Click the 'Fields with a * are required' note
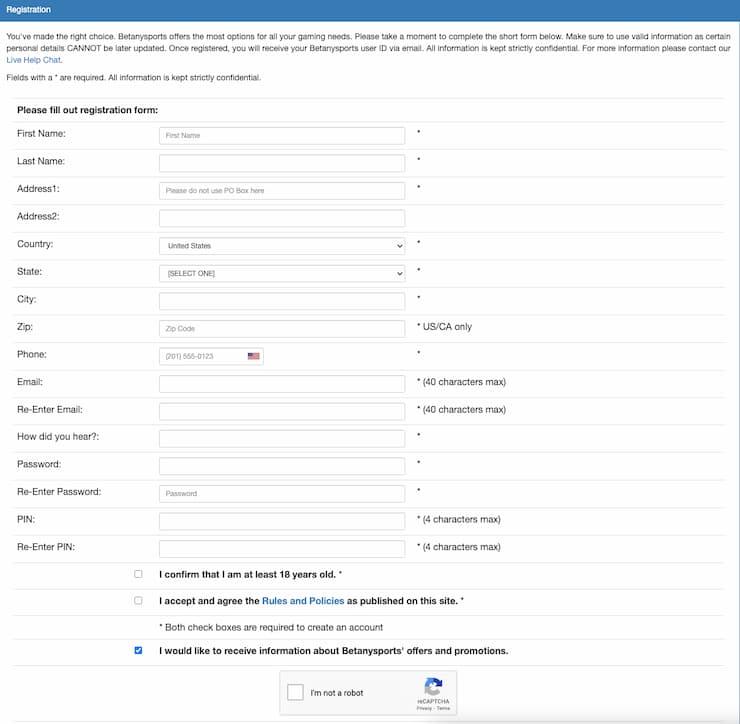This screenshot has height=724, width=740. [x=133, y=77]
